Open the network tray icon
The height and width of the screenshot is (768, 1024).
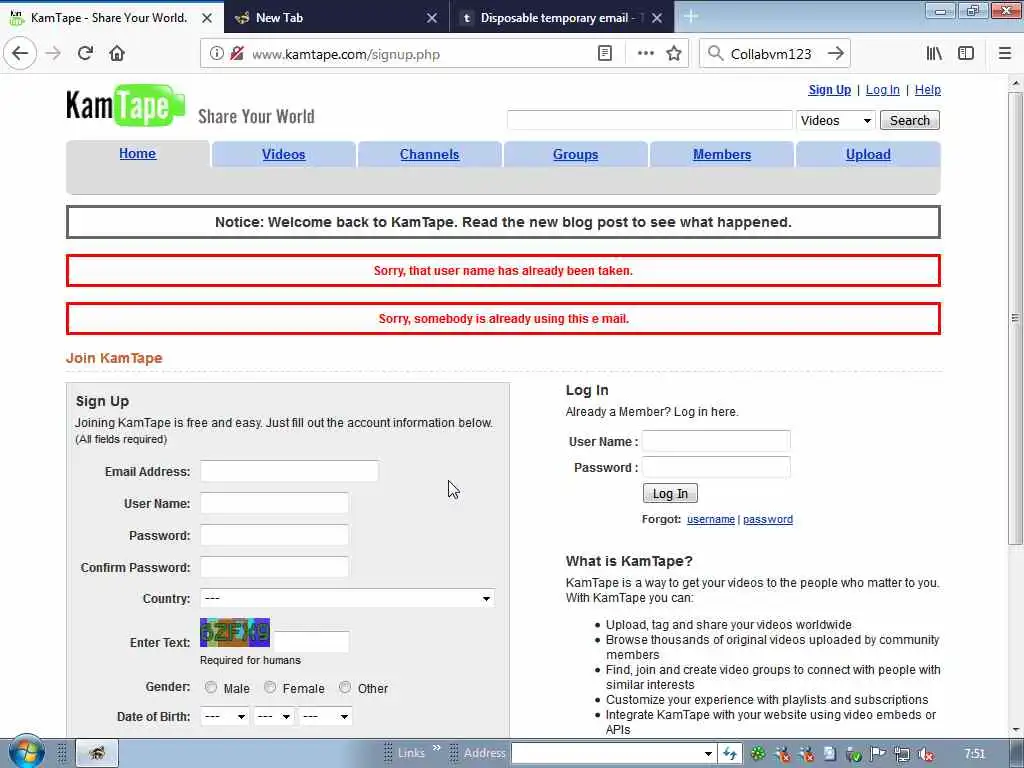tap(902, 754)
